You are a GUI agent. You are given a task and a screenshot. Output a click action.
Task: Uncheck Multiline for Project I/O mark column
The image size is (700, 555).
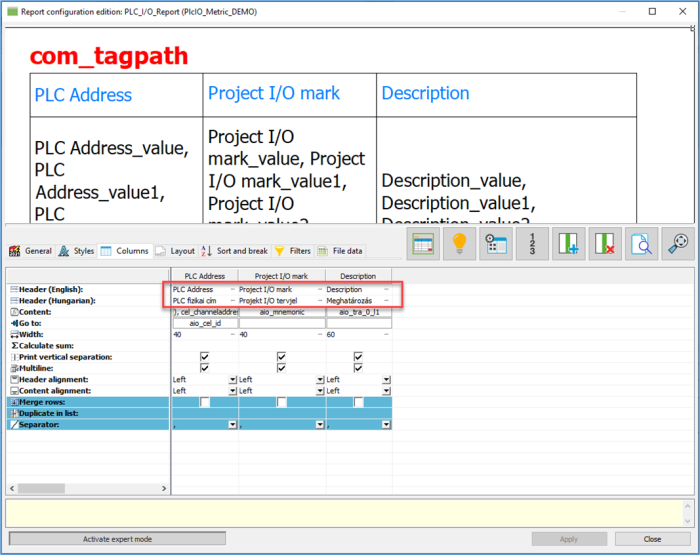pyautogui.click(x=281, y=368)
